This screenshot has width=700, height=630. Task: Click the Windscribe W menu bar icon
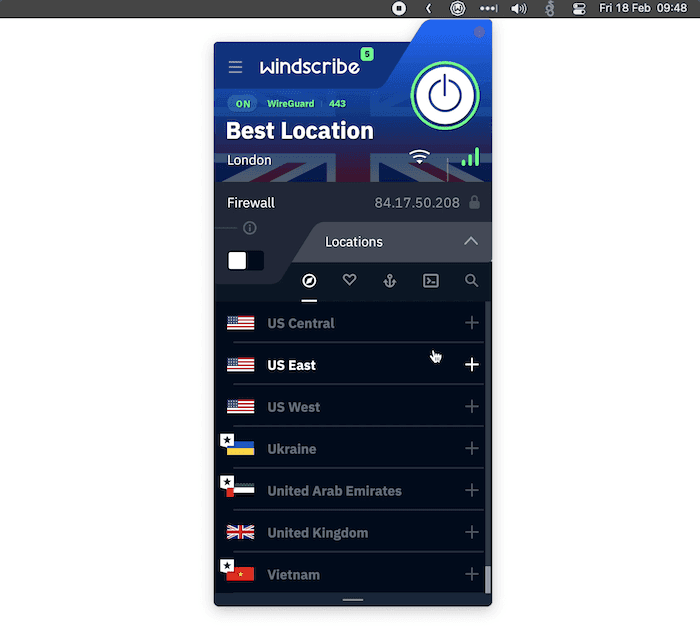pos(457,8)
